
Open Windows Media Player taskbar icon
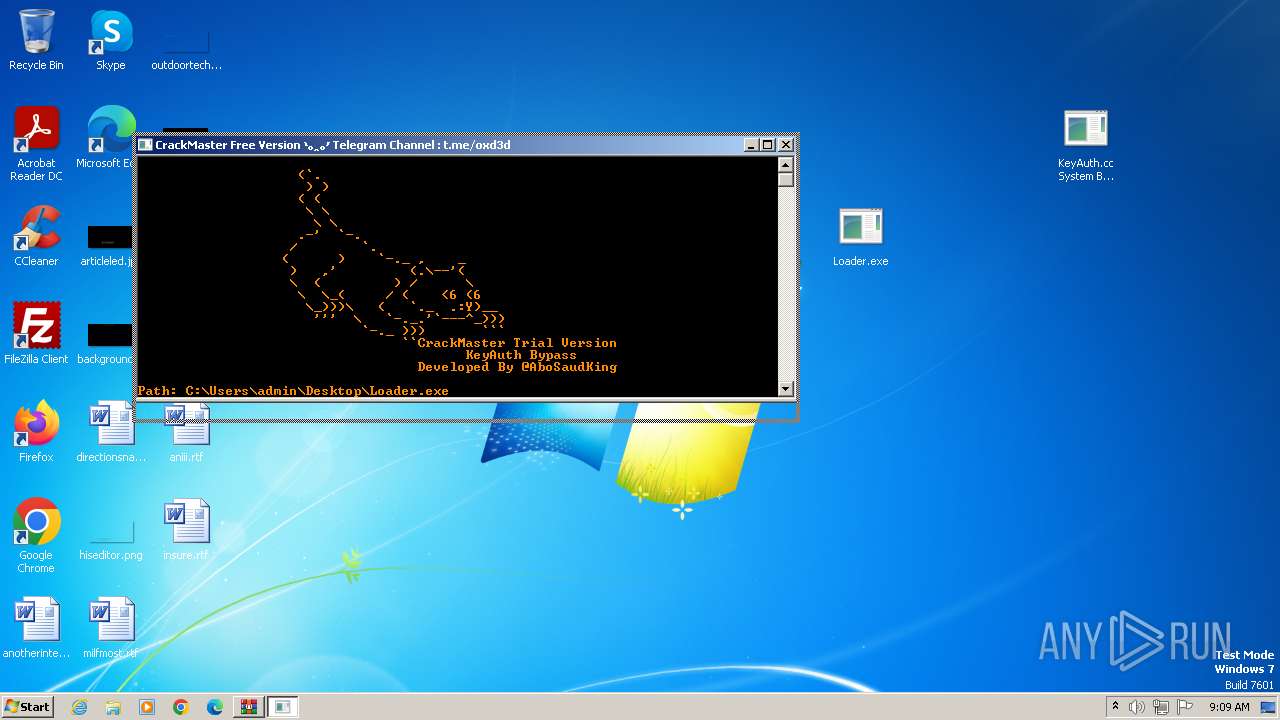click(147, 707)
